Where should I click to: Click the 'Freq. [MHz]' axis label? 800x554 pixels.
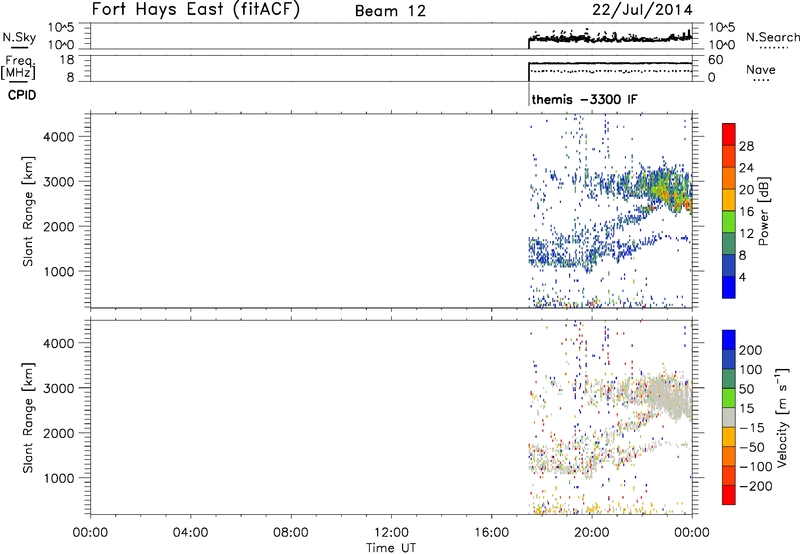[x=19, y=67]
